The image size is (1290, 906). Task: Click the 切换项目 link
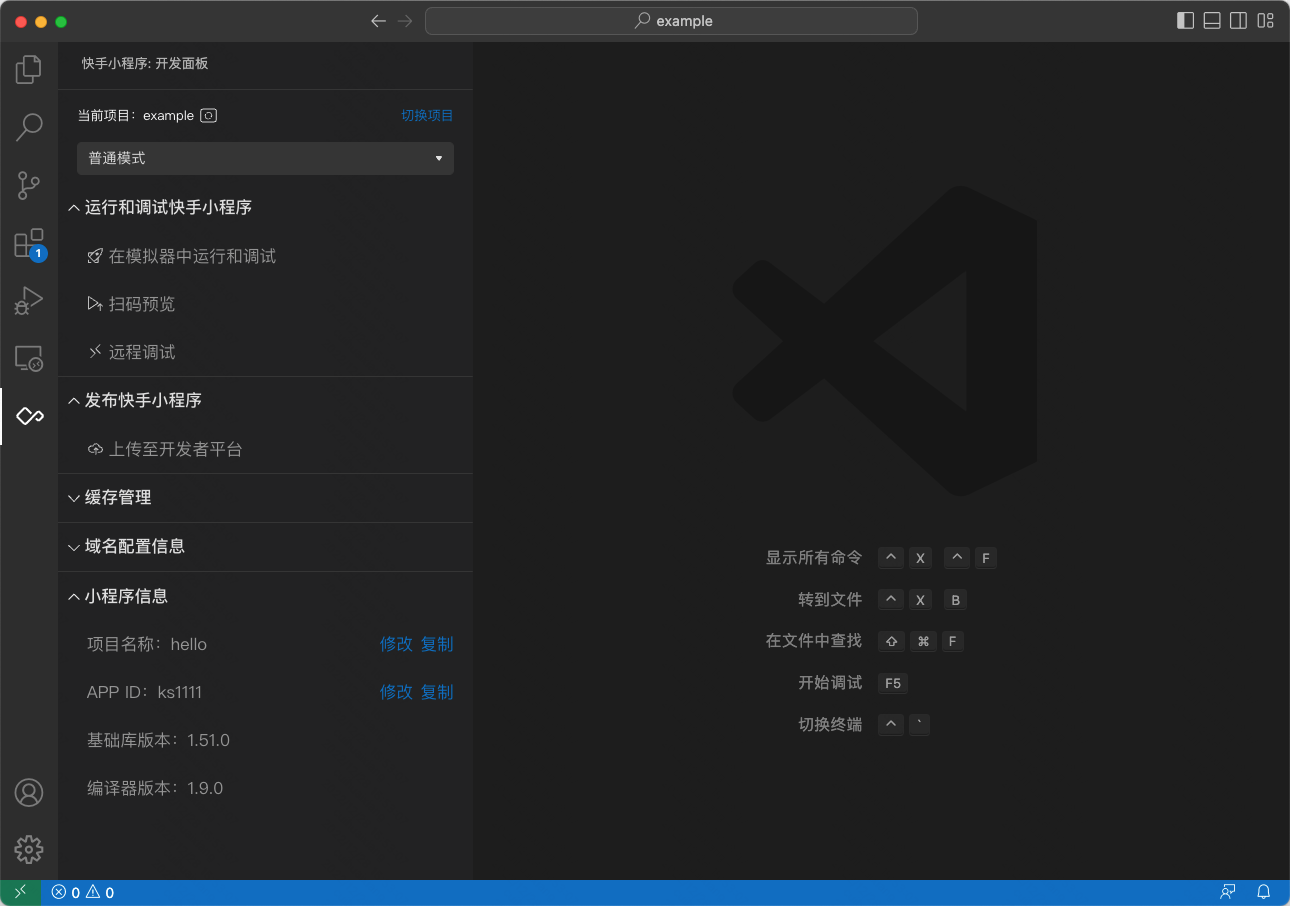click(427, 115)
